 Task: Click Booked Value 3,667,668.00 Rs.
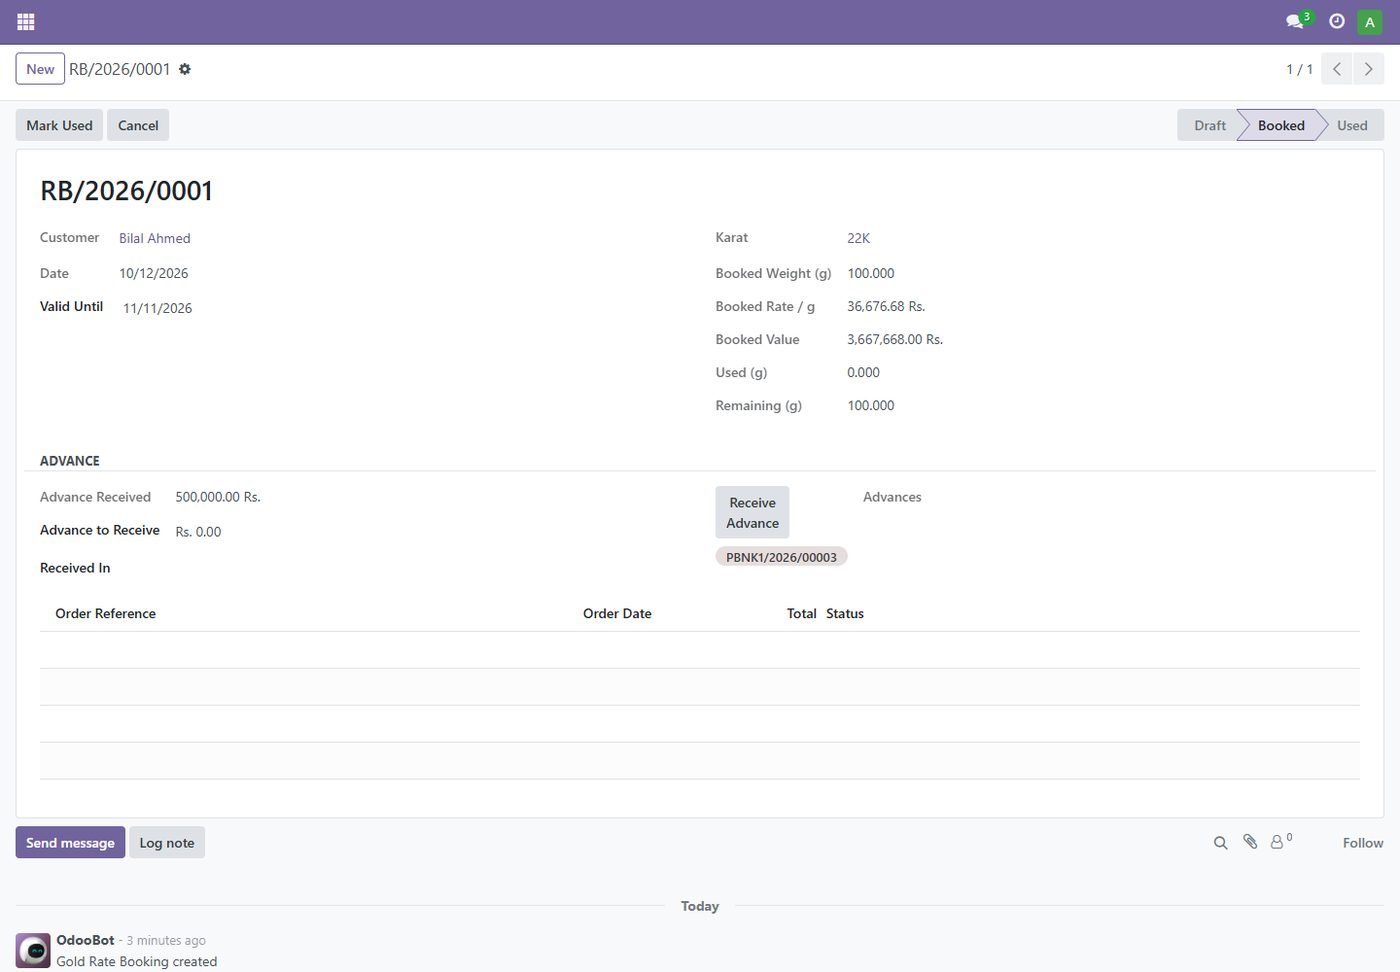click(895, 339)
